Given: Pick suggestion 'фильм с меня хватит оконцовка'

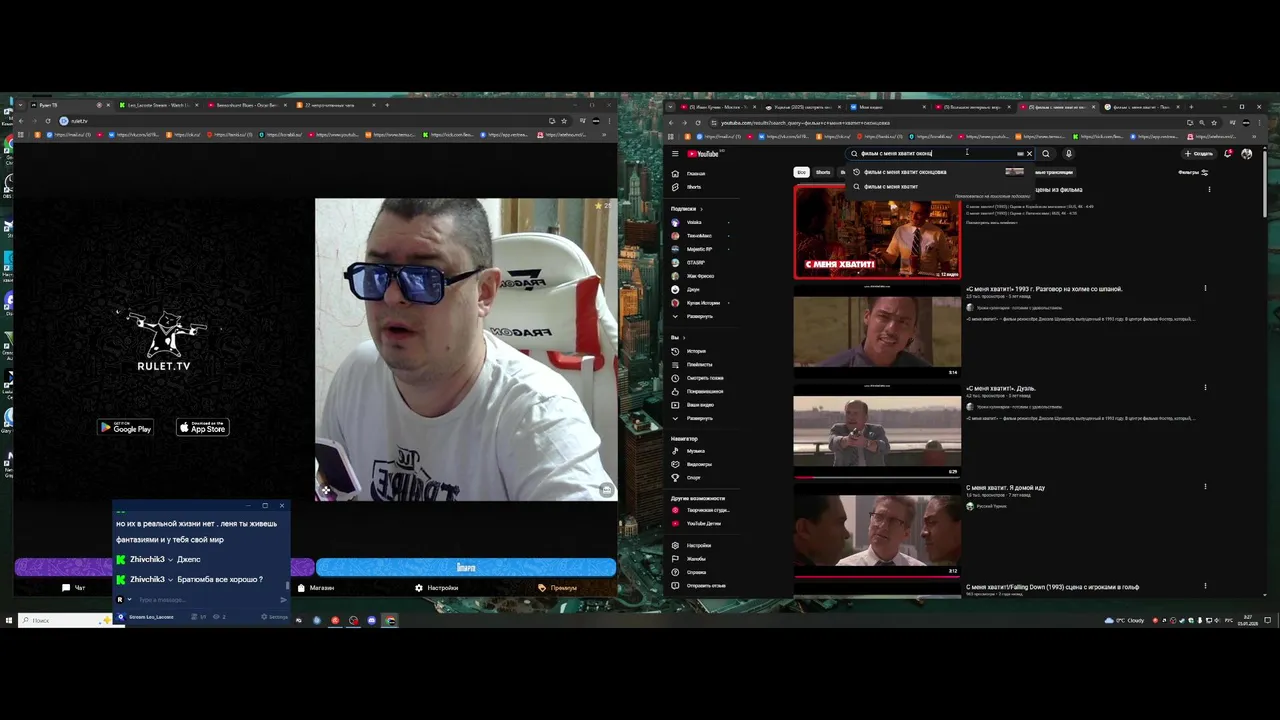Looking at the screenshot, I should pyautogui.click(x=904, y=172).
